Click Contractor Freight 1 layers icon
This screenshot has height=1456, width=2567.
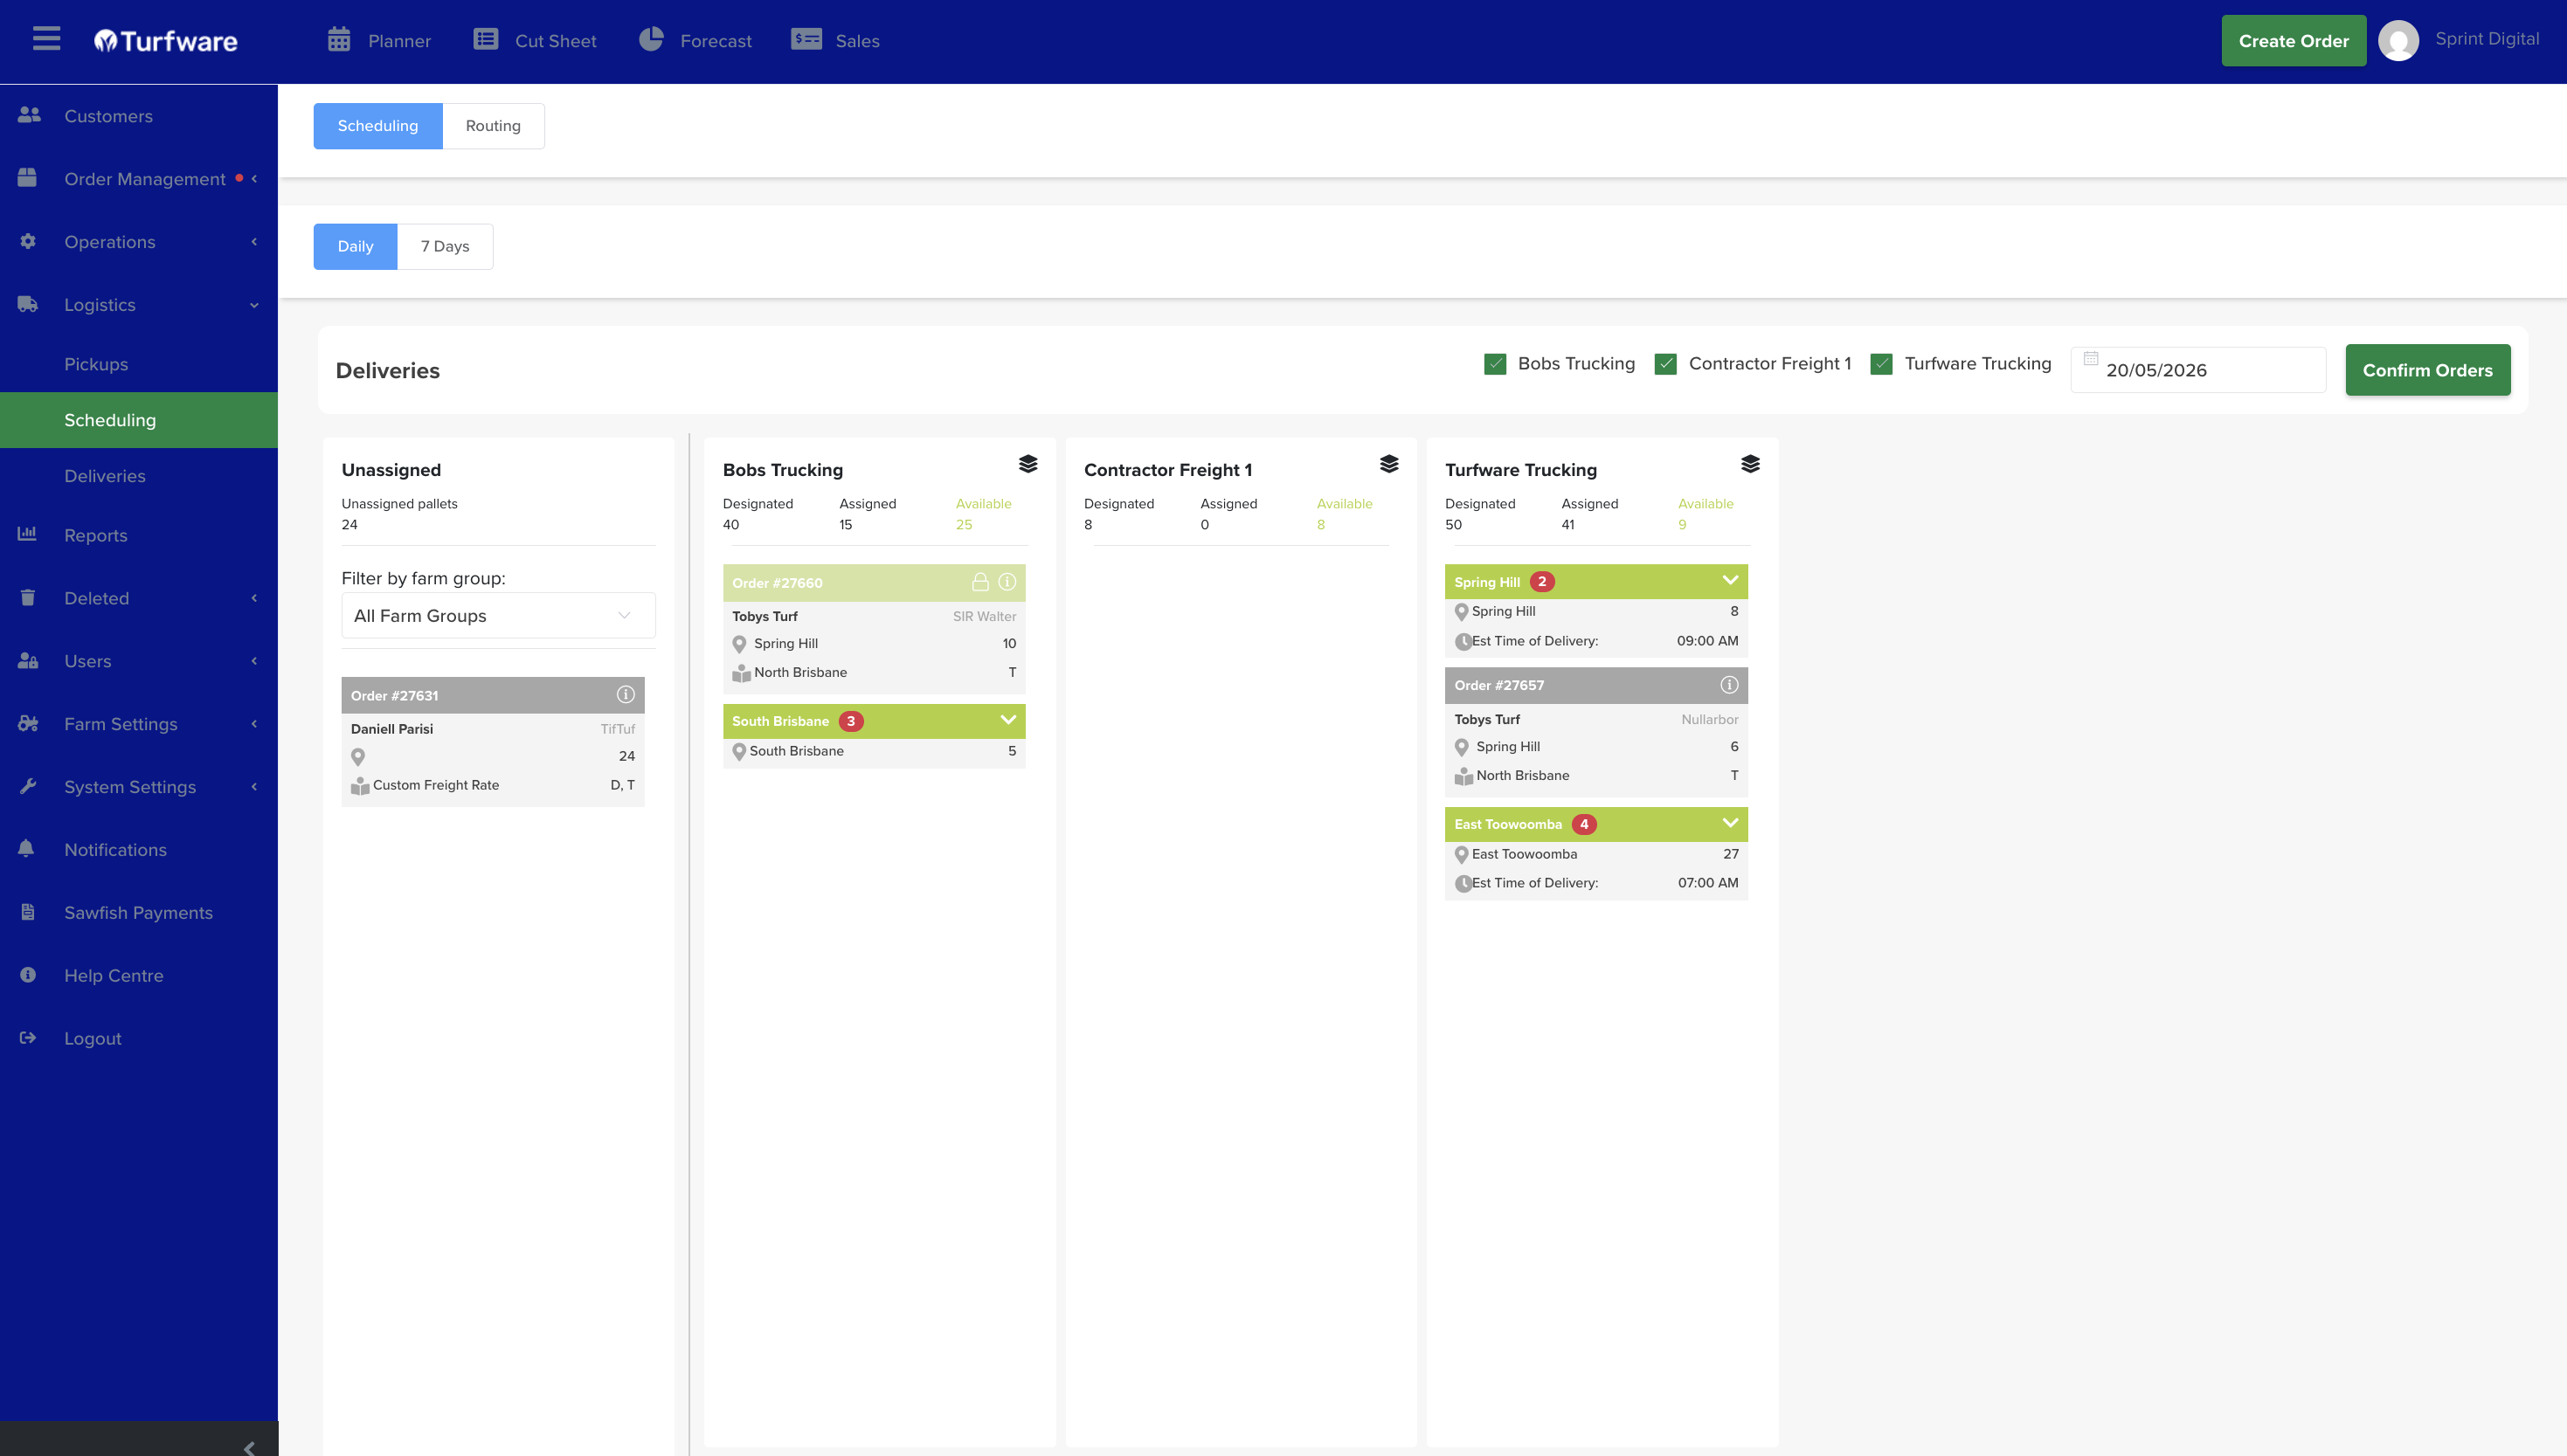[1389, 464]
